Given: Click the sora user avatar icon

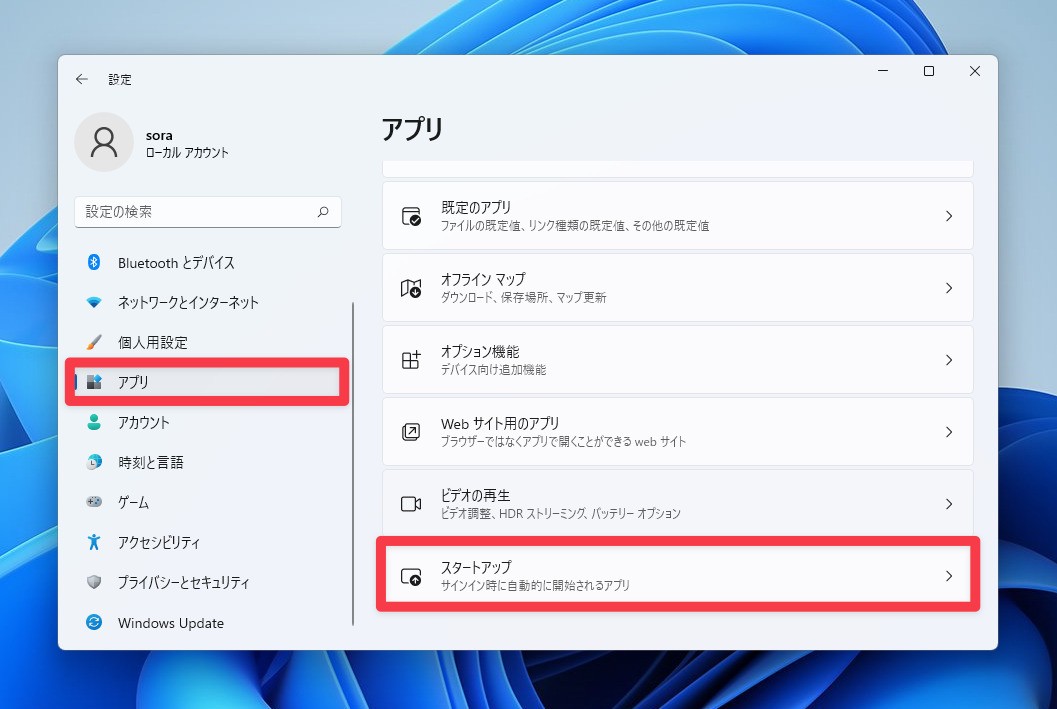Looking at the screenshot, I should coord(104,142).
